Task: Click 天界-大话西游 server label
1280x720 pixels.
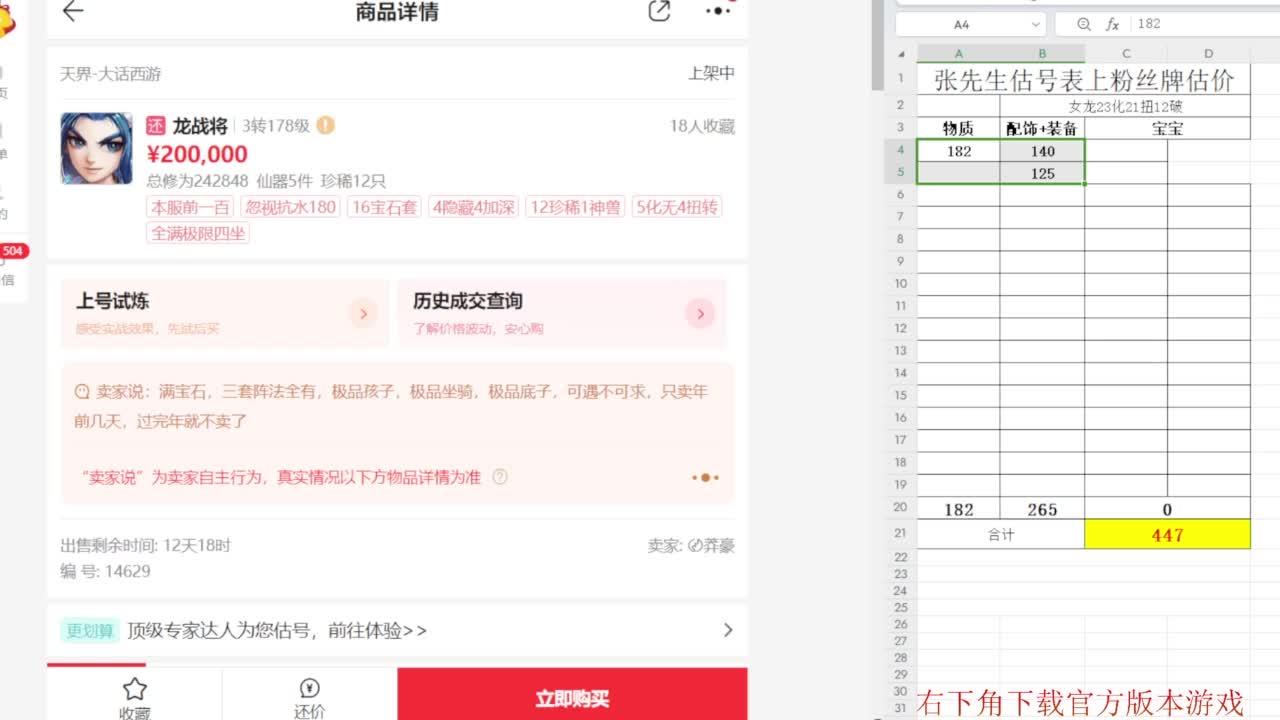Action: tap(111, 74)
